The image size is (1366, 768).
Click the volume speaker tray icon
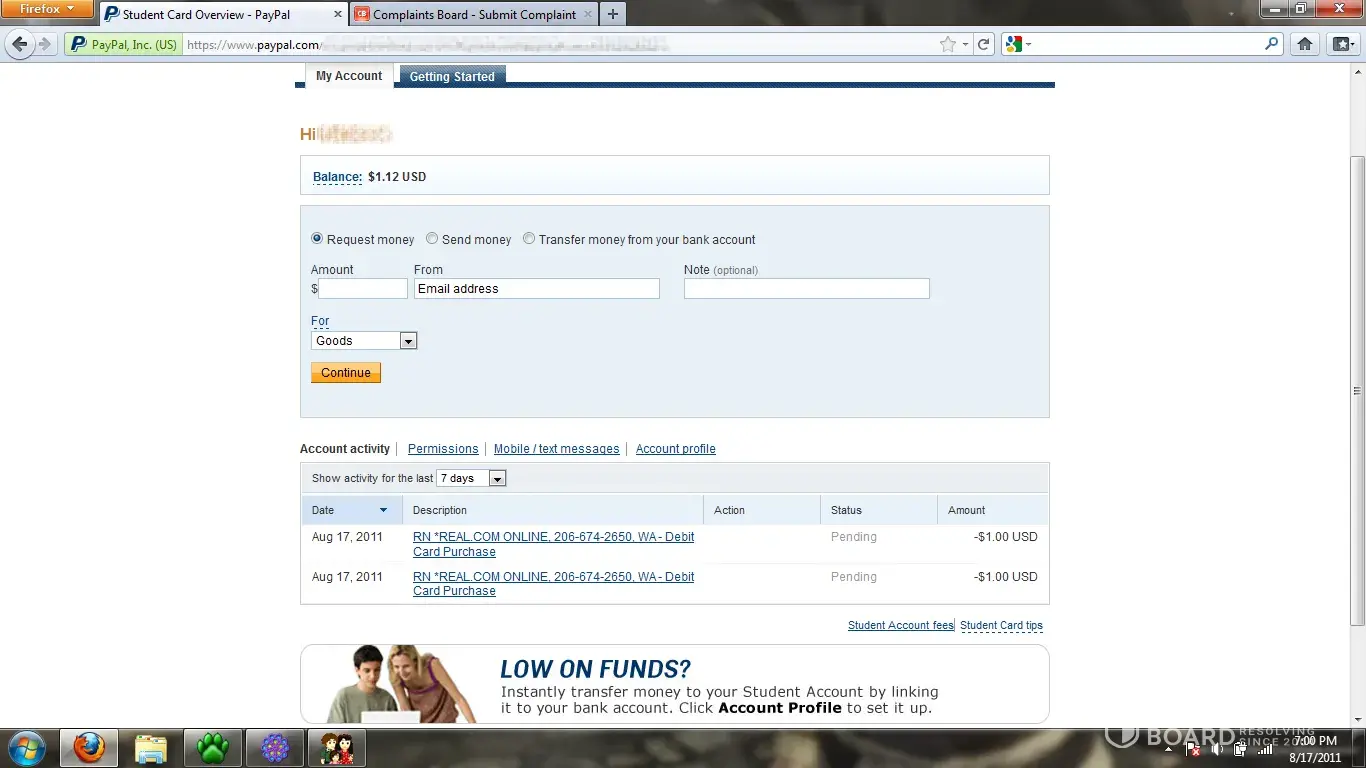(x=1216, y=749)
